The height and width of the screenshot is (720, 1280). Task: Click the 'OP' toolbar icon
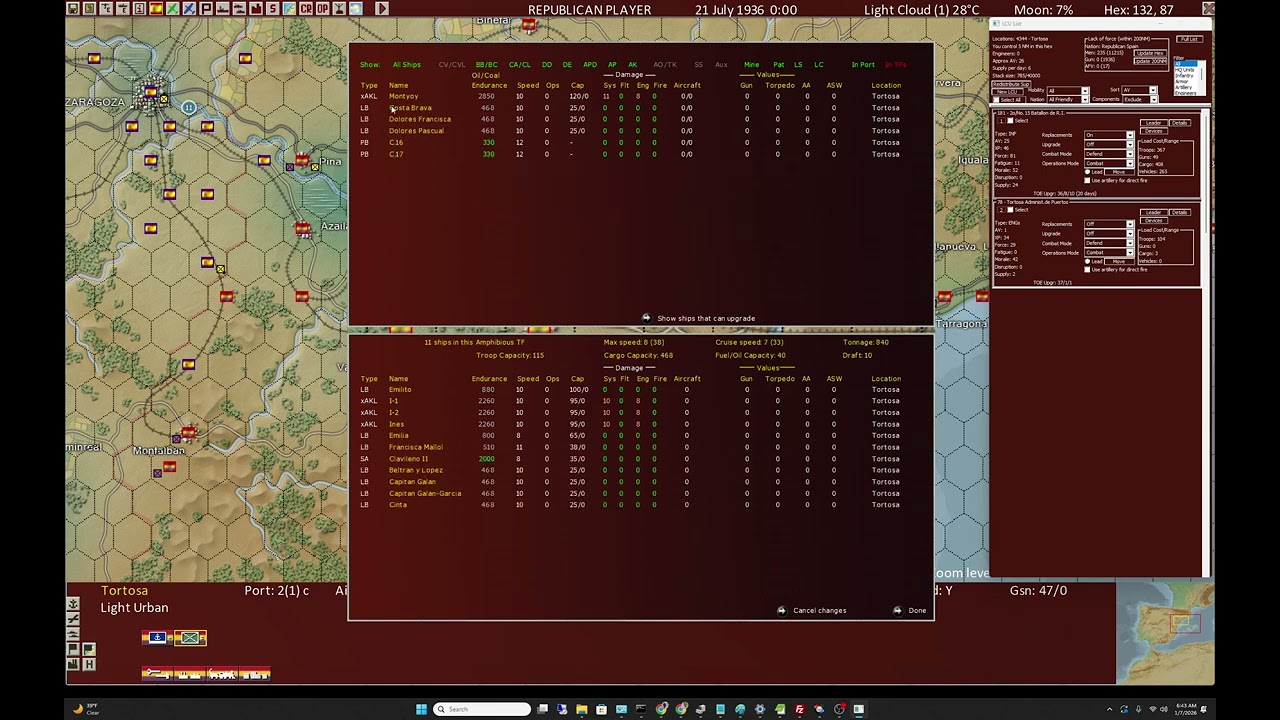click(x=322, y=8)
